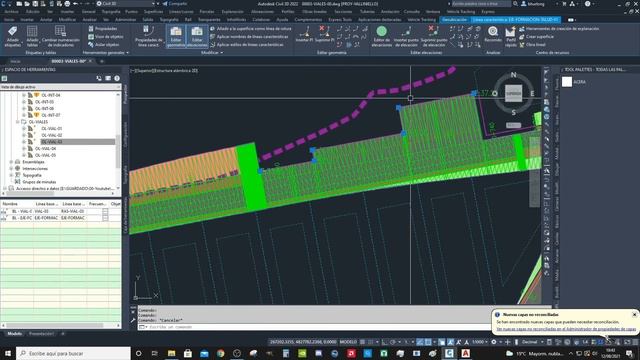Image resolution: width=640 pixels, height=360 pixels.
Task: Open the Topografía menu
Action: click(x=111, y=11)
